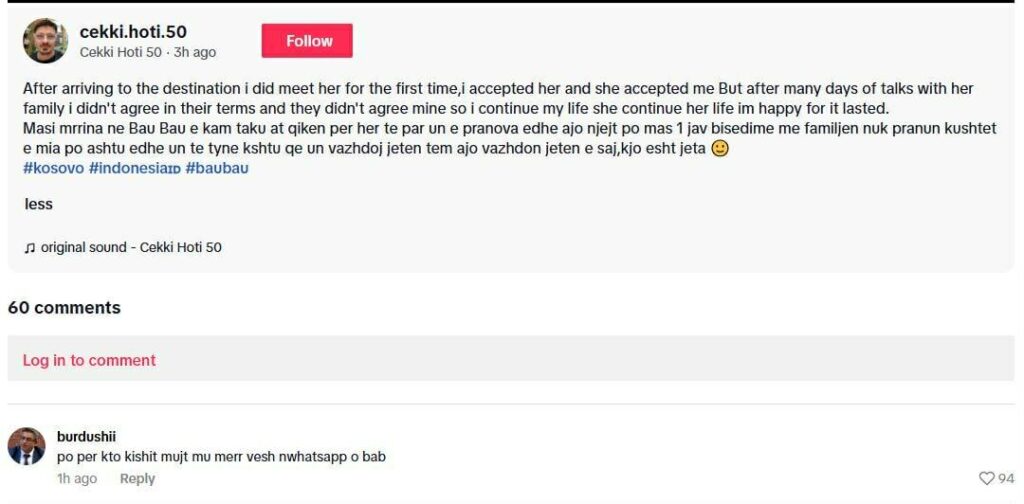The image size is (1024, 504).
Task: Click Log in to comment
Action: [89, 360]
